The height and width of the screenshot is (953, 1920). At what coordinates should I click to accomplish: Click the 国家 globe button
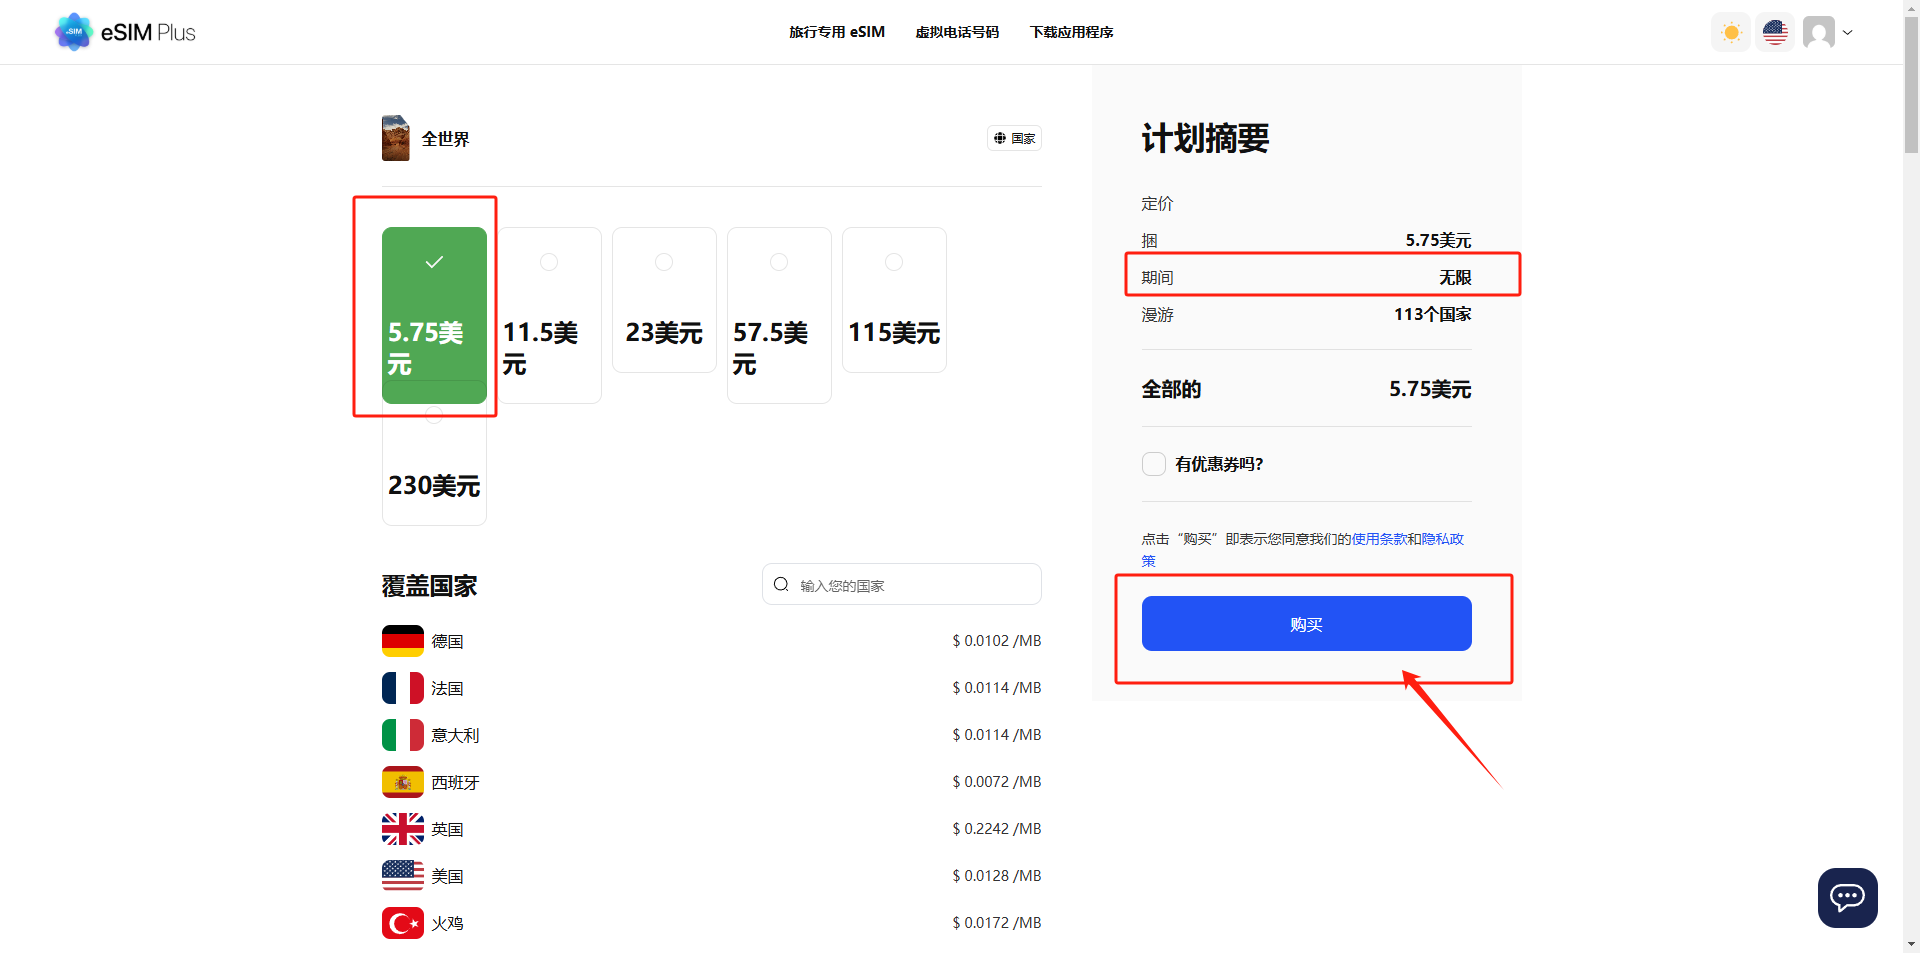[1014, 138]
